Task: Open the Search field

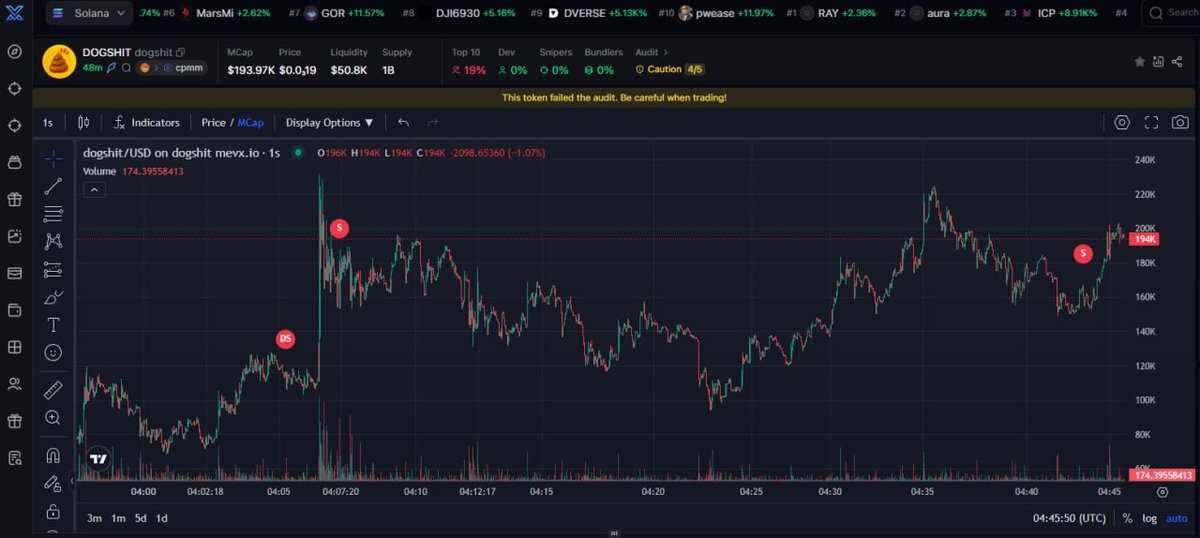Action: [1170, 13]
